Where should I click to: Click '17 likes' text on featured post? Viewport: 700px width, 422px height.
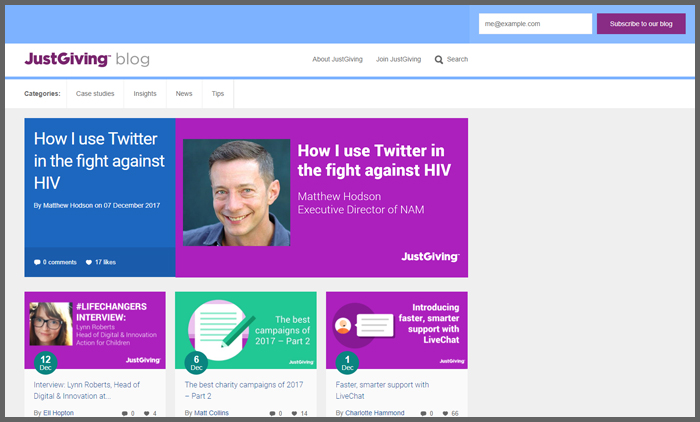105,262
